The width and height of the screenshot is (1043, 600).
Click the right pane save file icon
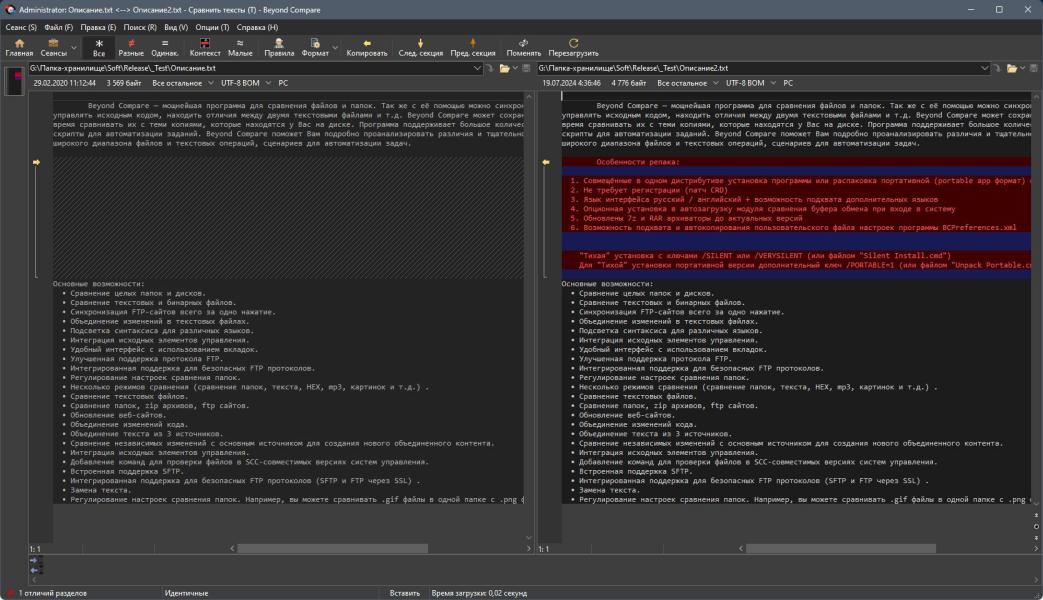(x=1034, y=68)
